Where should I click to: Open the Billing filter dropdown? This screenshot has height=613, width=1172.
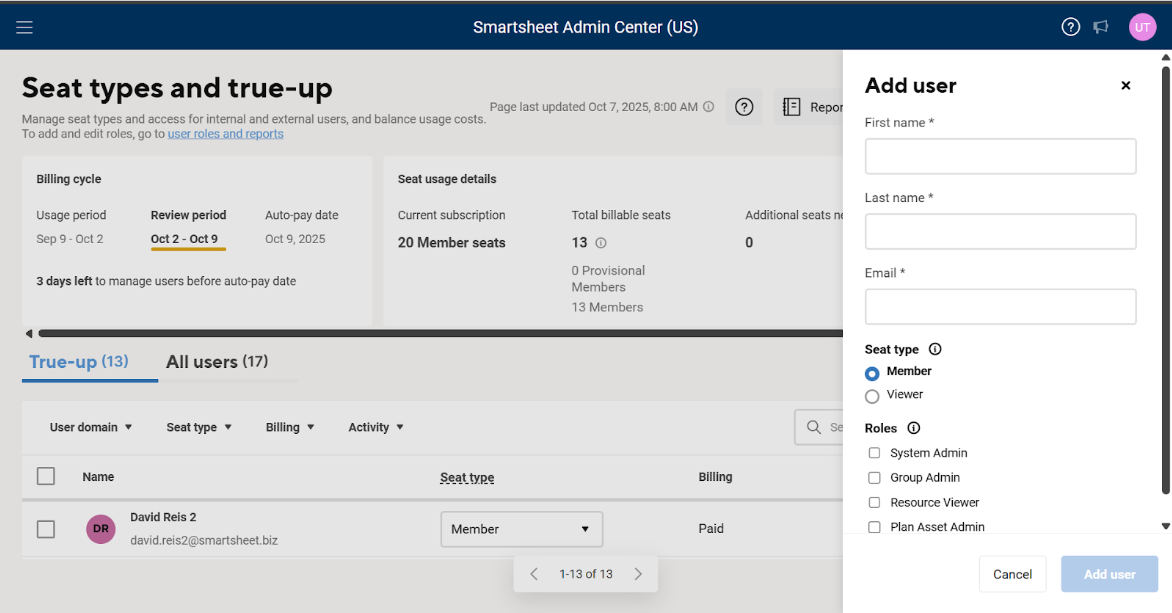[289, 427]
